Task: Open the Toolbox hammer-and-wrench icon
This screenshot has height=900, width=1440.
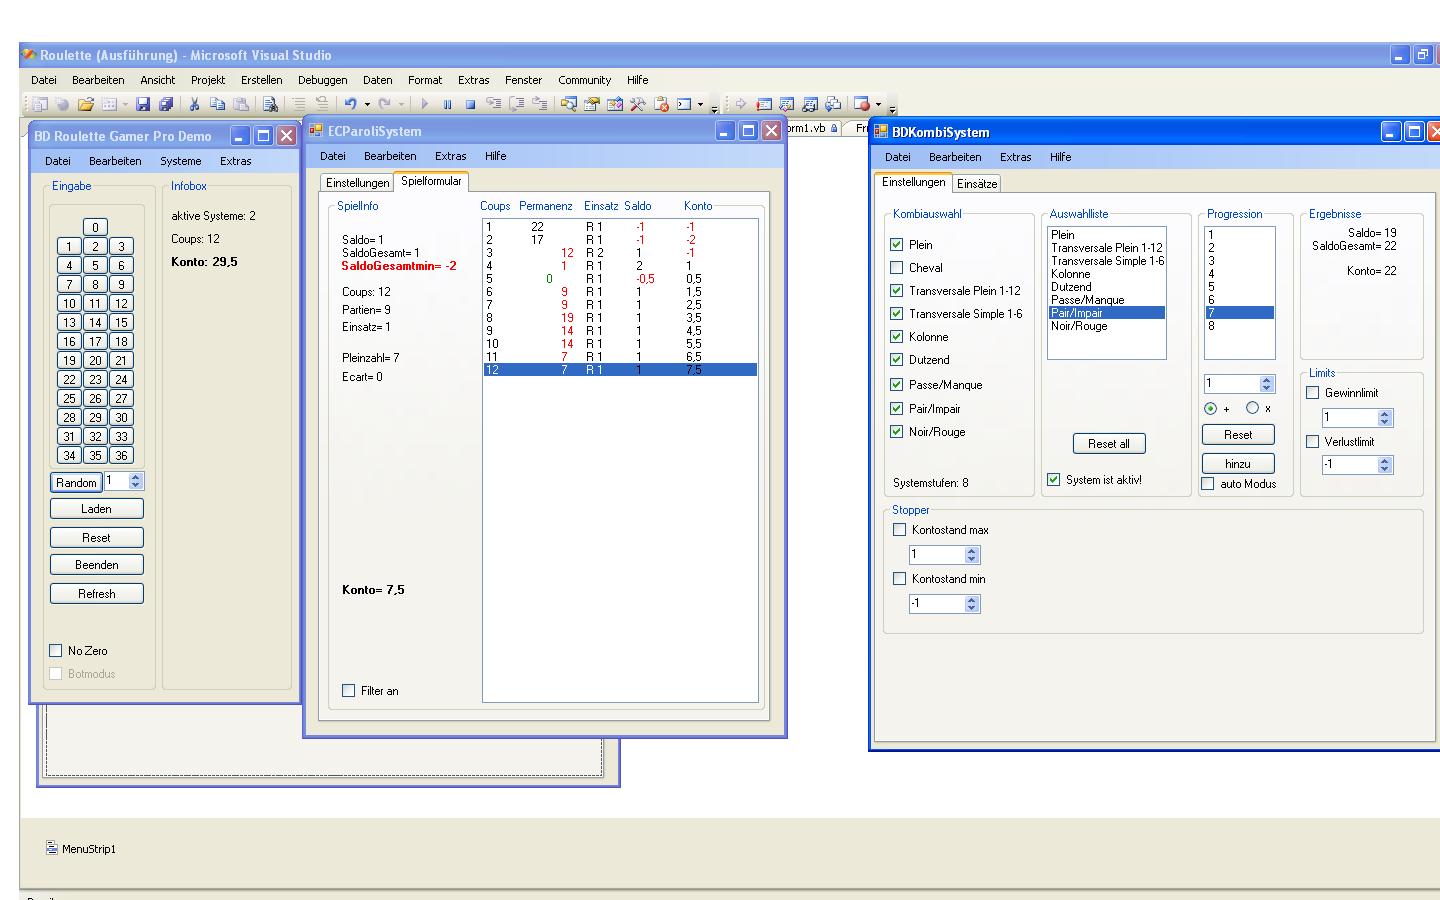Action: click(x=638, y=104)
